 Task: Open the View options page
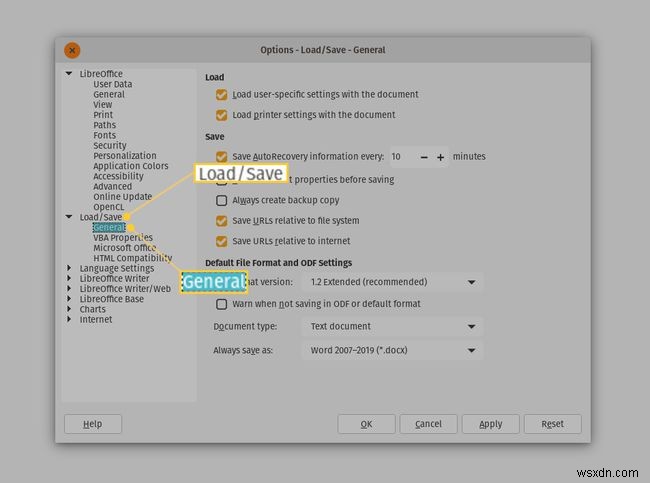102,104
